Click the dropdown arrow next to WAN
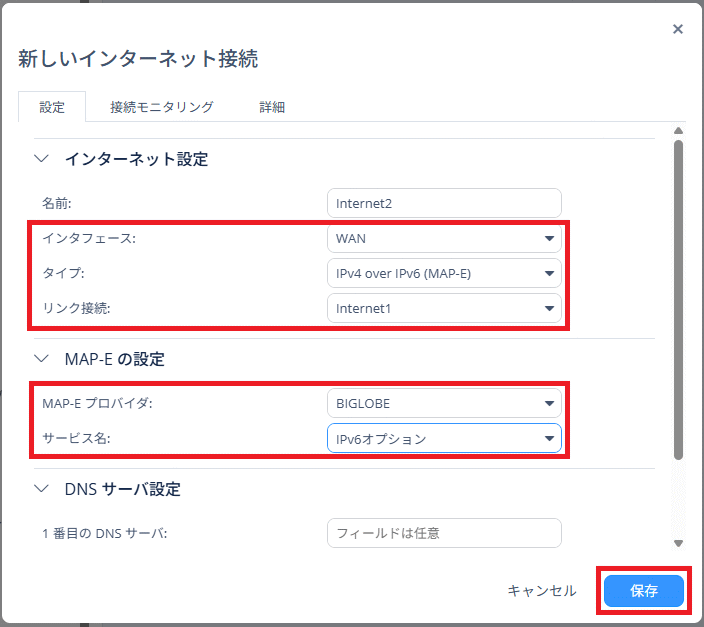This screenshot has height=627, width=704. point(549,238)
